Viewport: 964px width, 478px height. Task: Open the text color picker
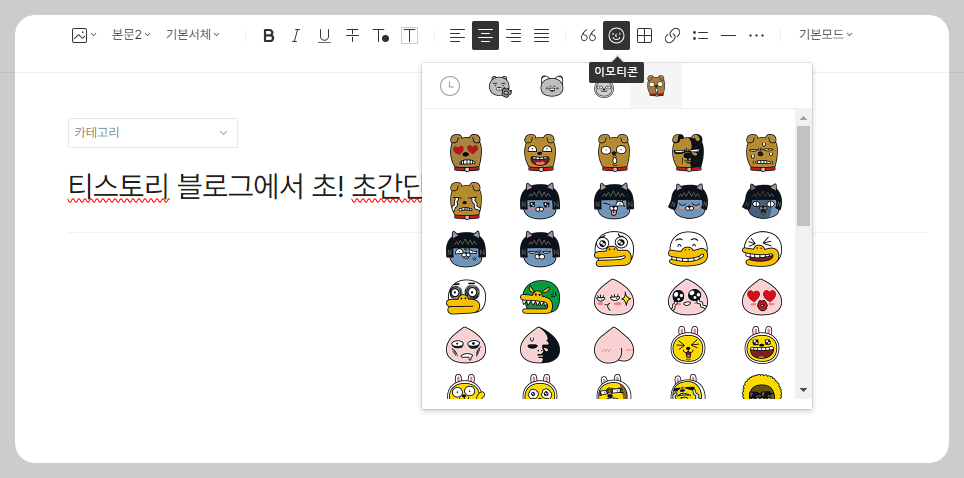pyautogui.click(x=381, y=36)
